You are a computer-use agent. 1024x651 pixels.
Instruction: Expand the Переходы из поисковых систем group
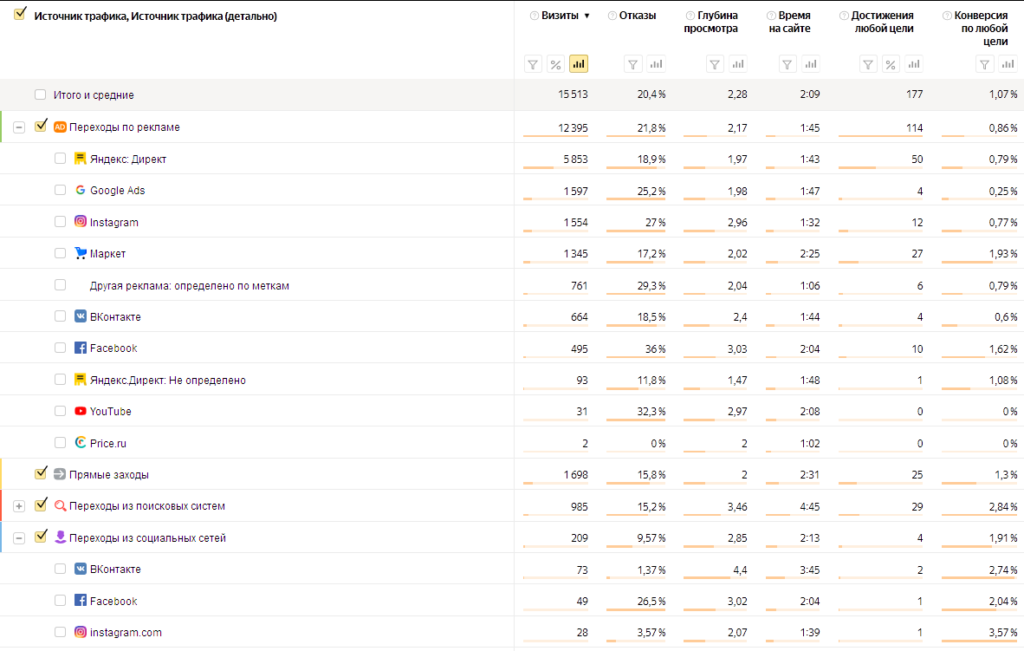point(19,506)
